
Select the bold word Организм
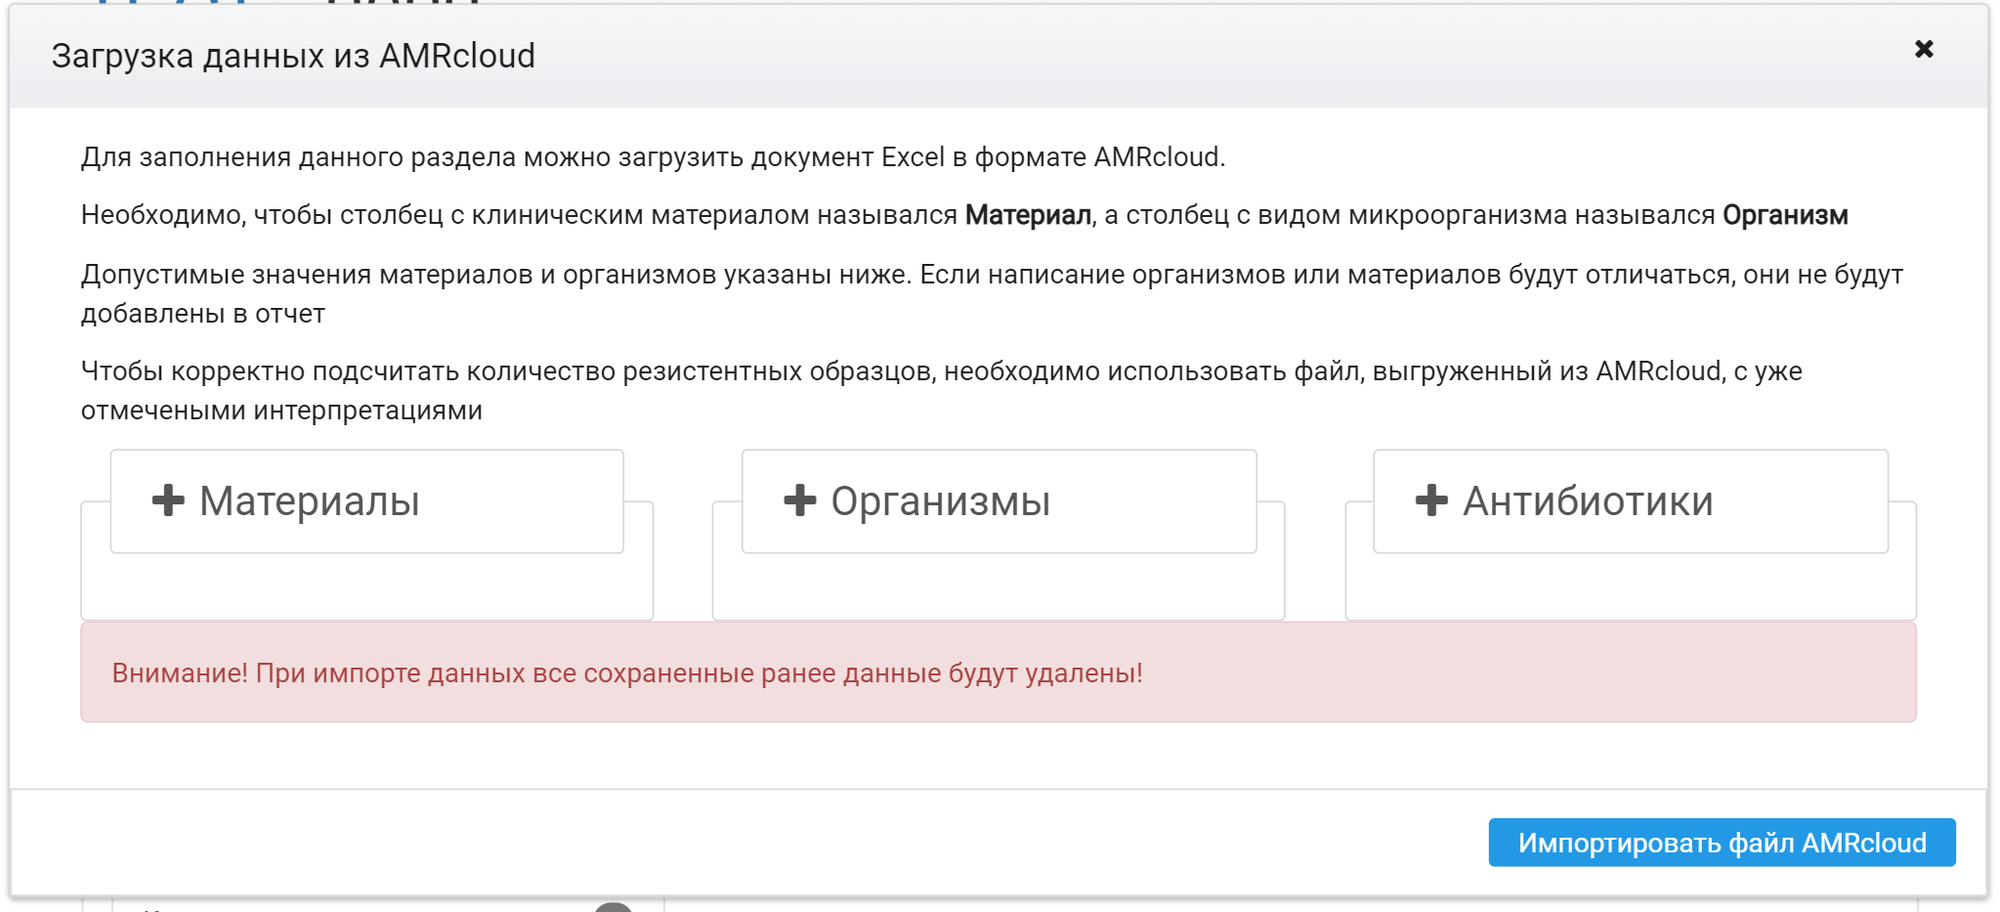point(1785,215)
